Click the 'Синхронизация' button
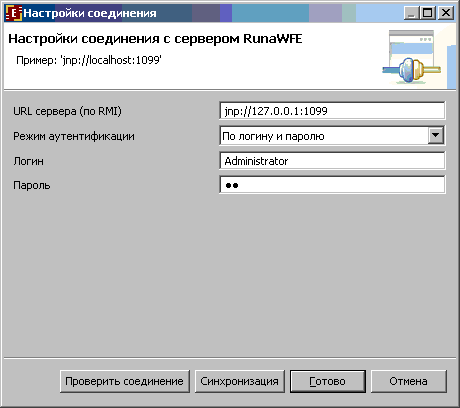 pos(240,381)
